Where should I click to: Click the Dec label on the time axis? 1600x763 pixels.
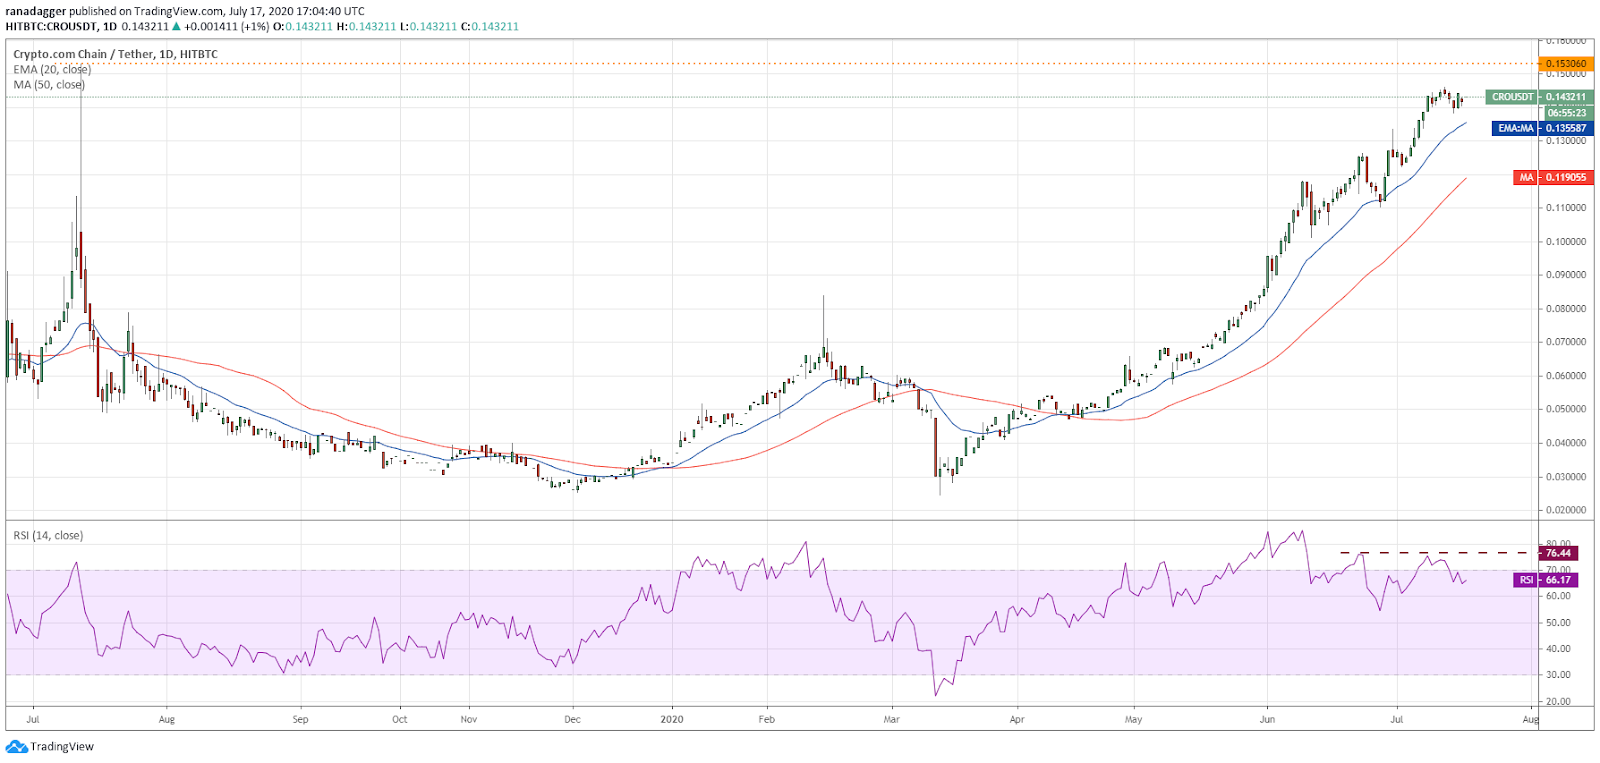tap(572, 719)
